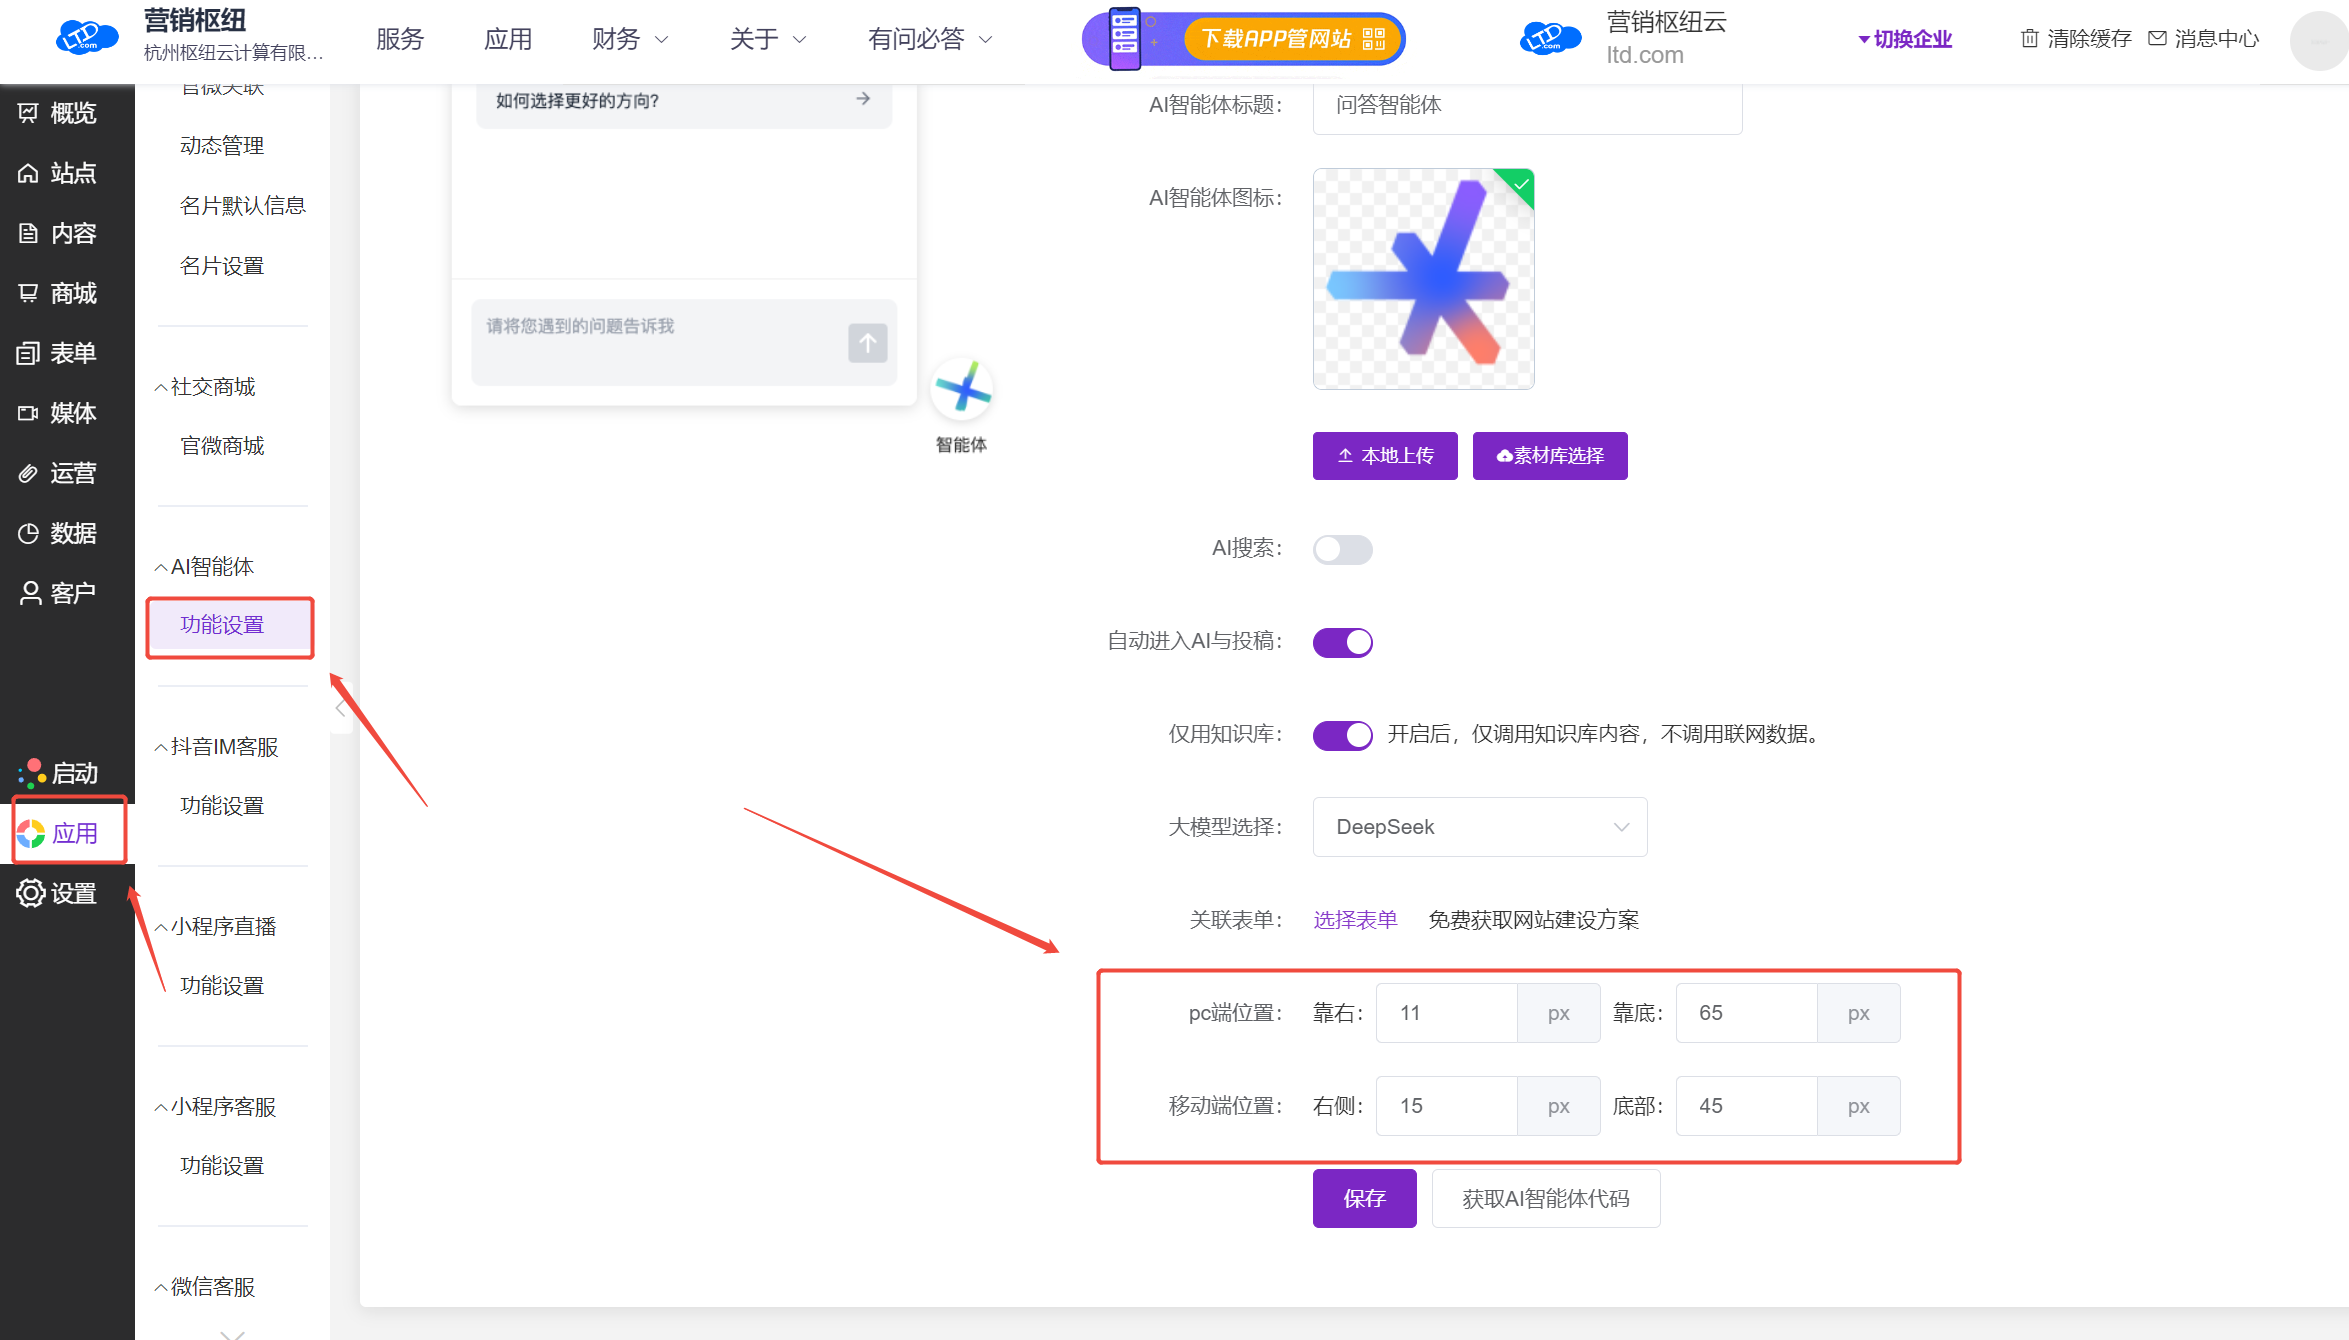Click the 清除缓存 trash icon
This screenshot has width=2349, height=1340.
[x=2029, y=39]
